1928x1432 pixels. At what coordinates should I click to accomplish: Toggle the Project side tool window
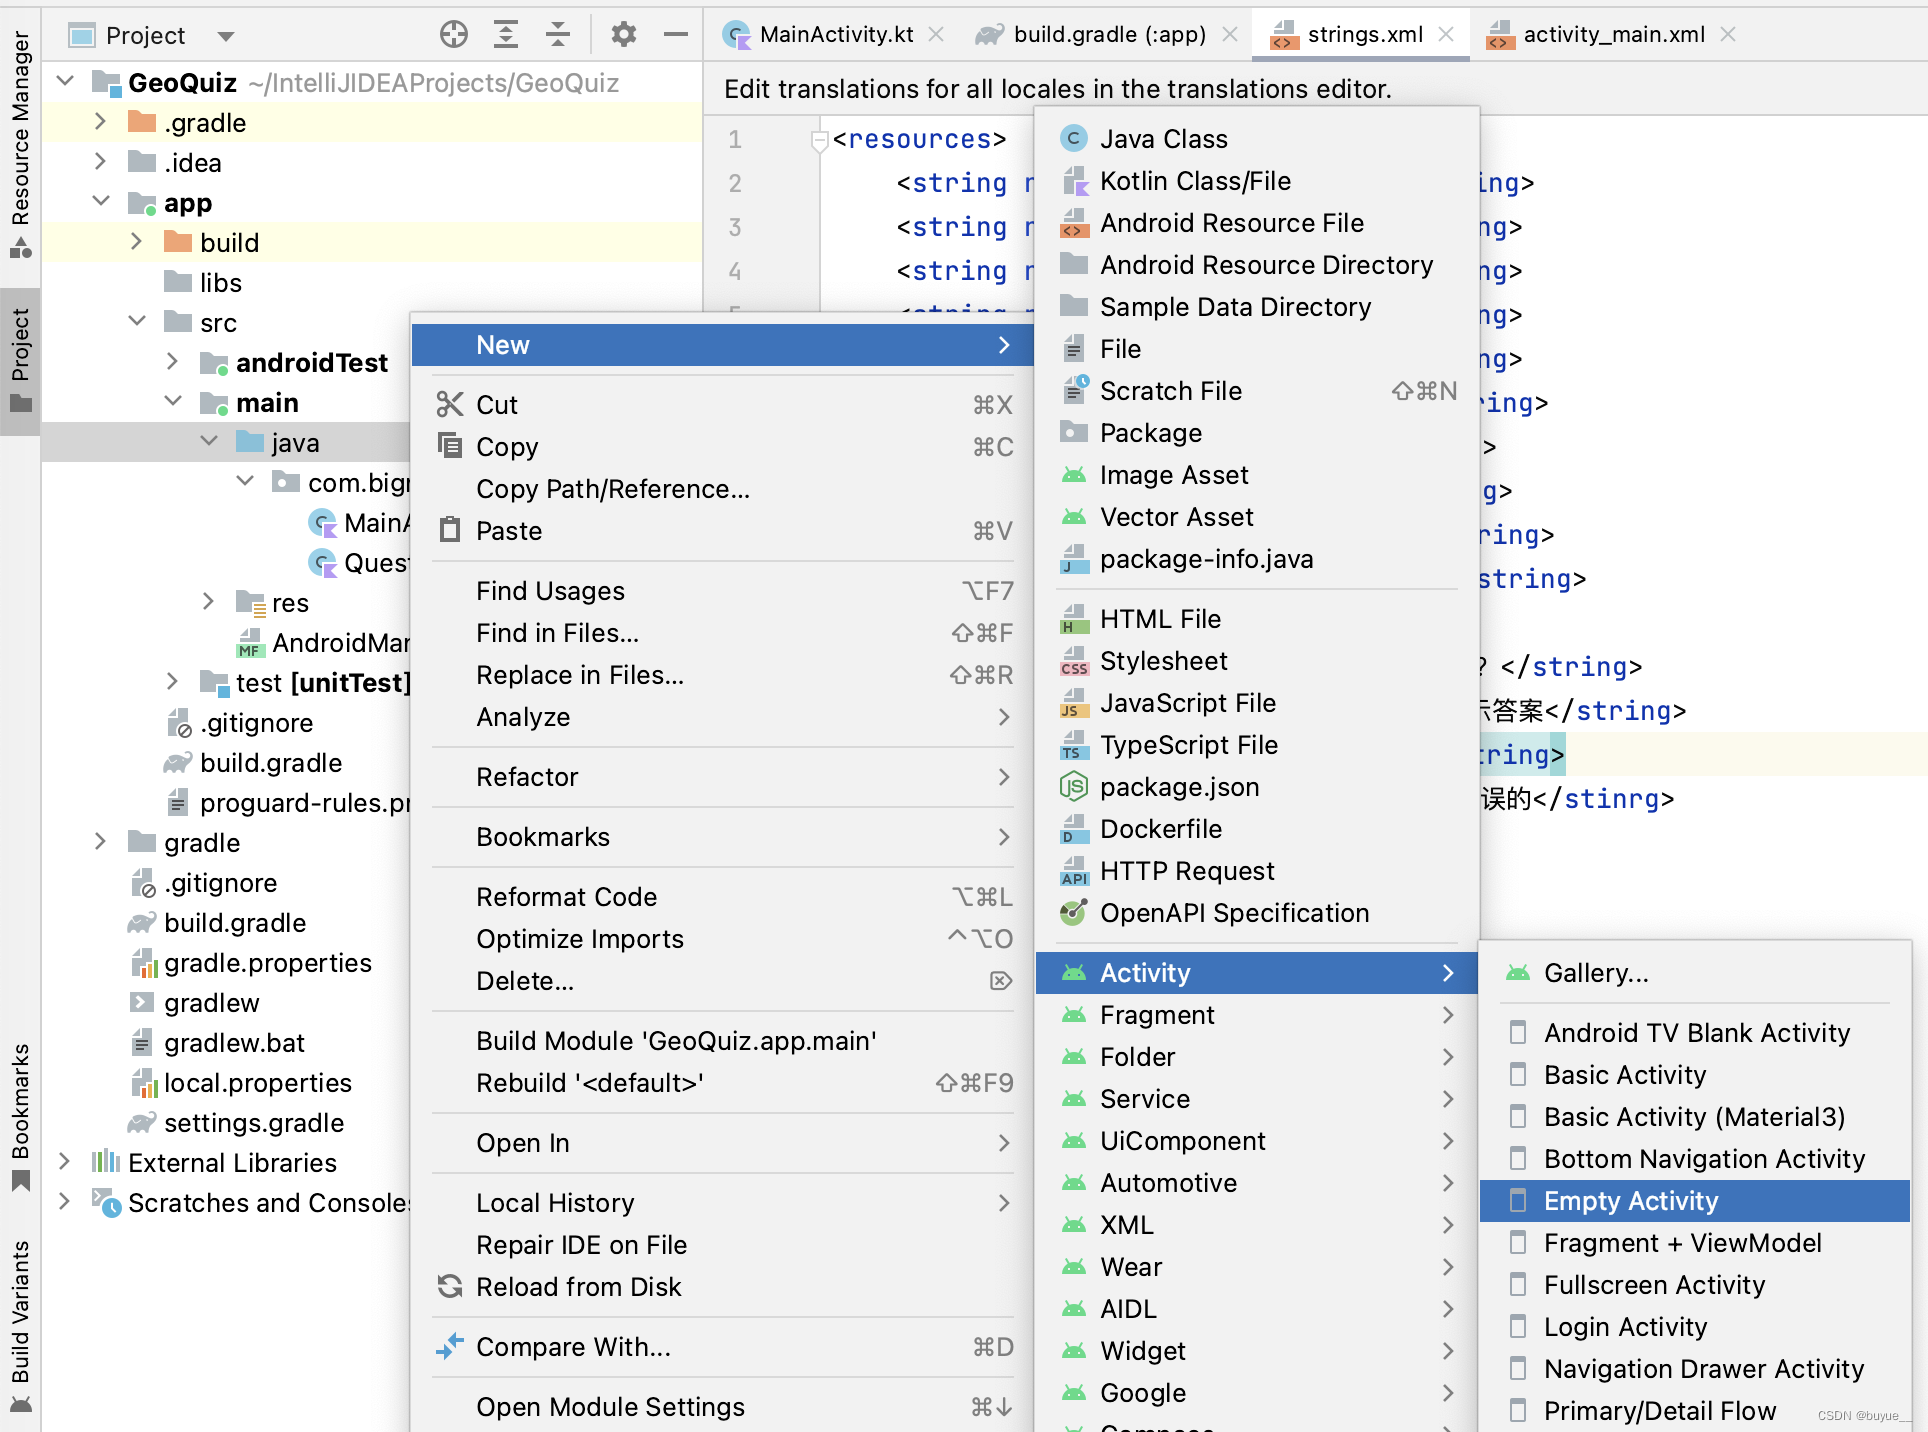coord(20,360)
